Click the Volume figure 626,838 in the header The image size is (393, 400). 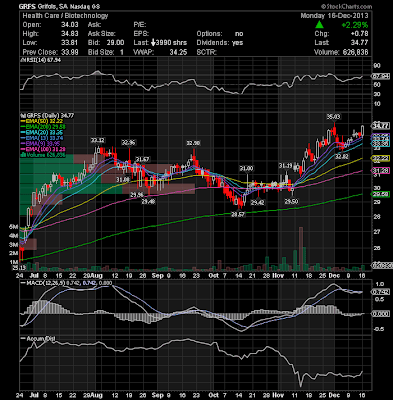(x=355, y=52)
